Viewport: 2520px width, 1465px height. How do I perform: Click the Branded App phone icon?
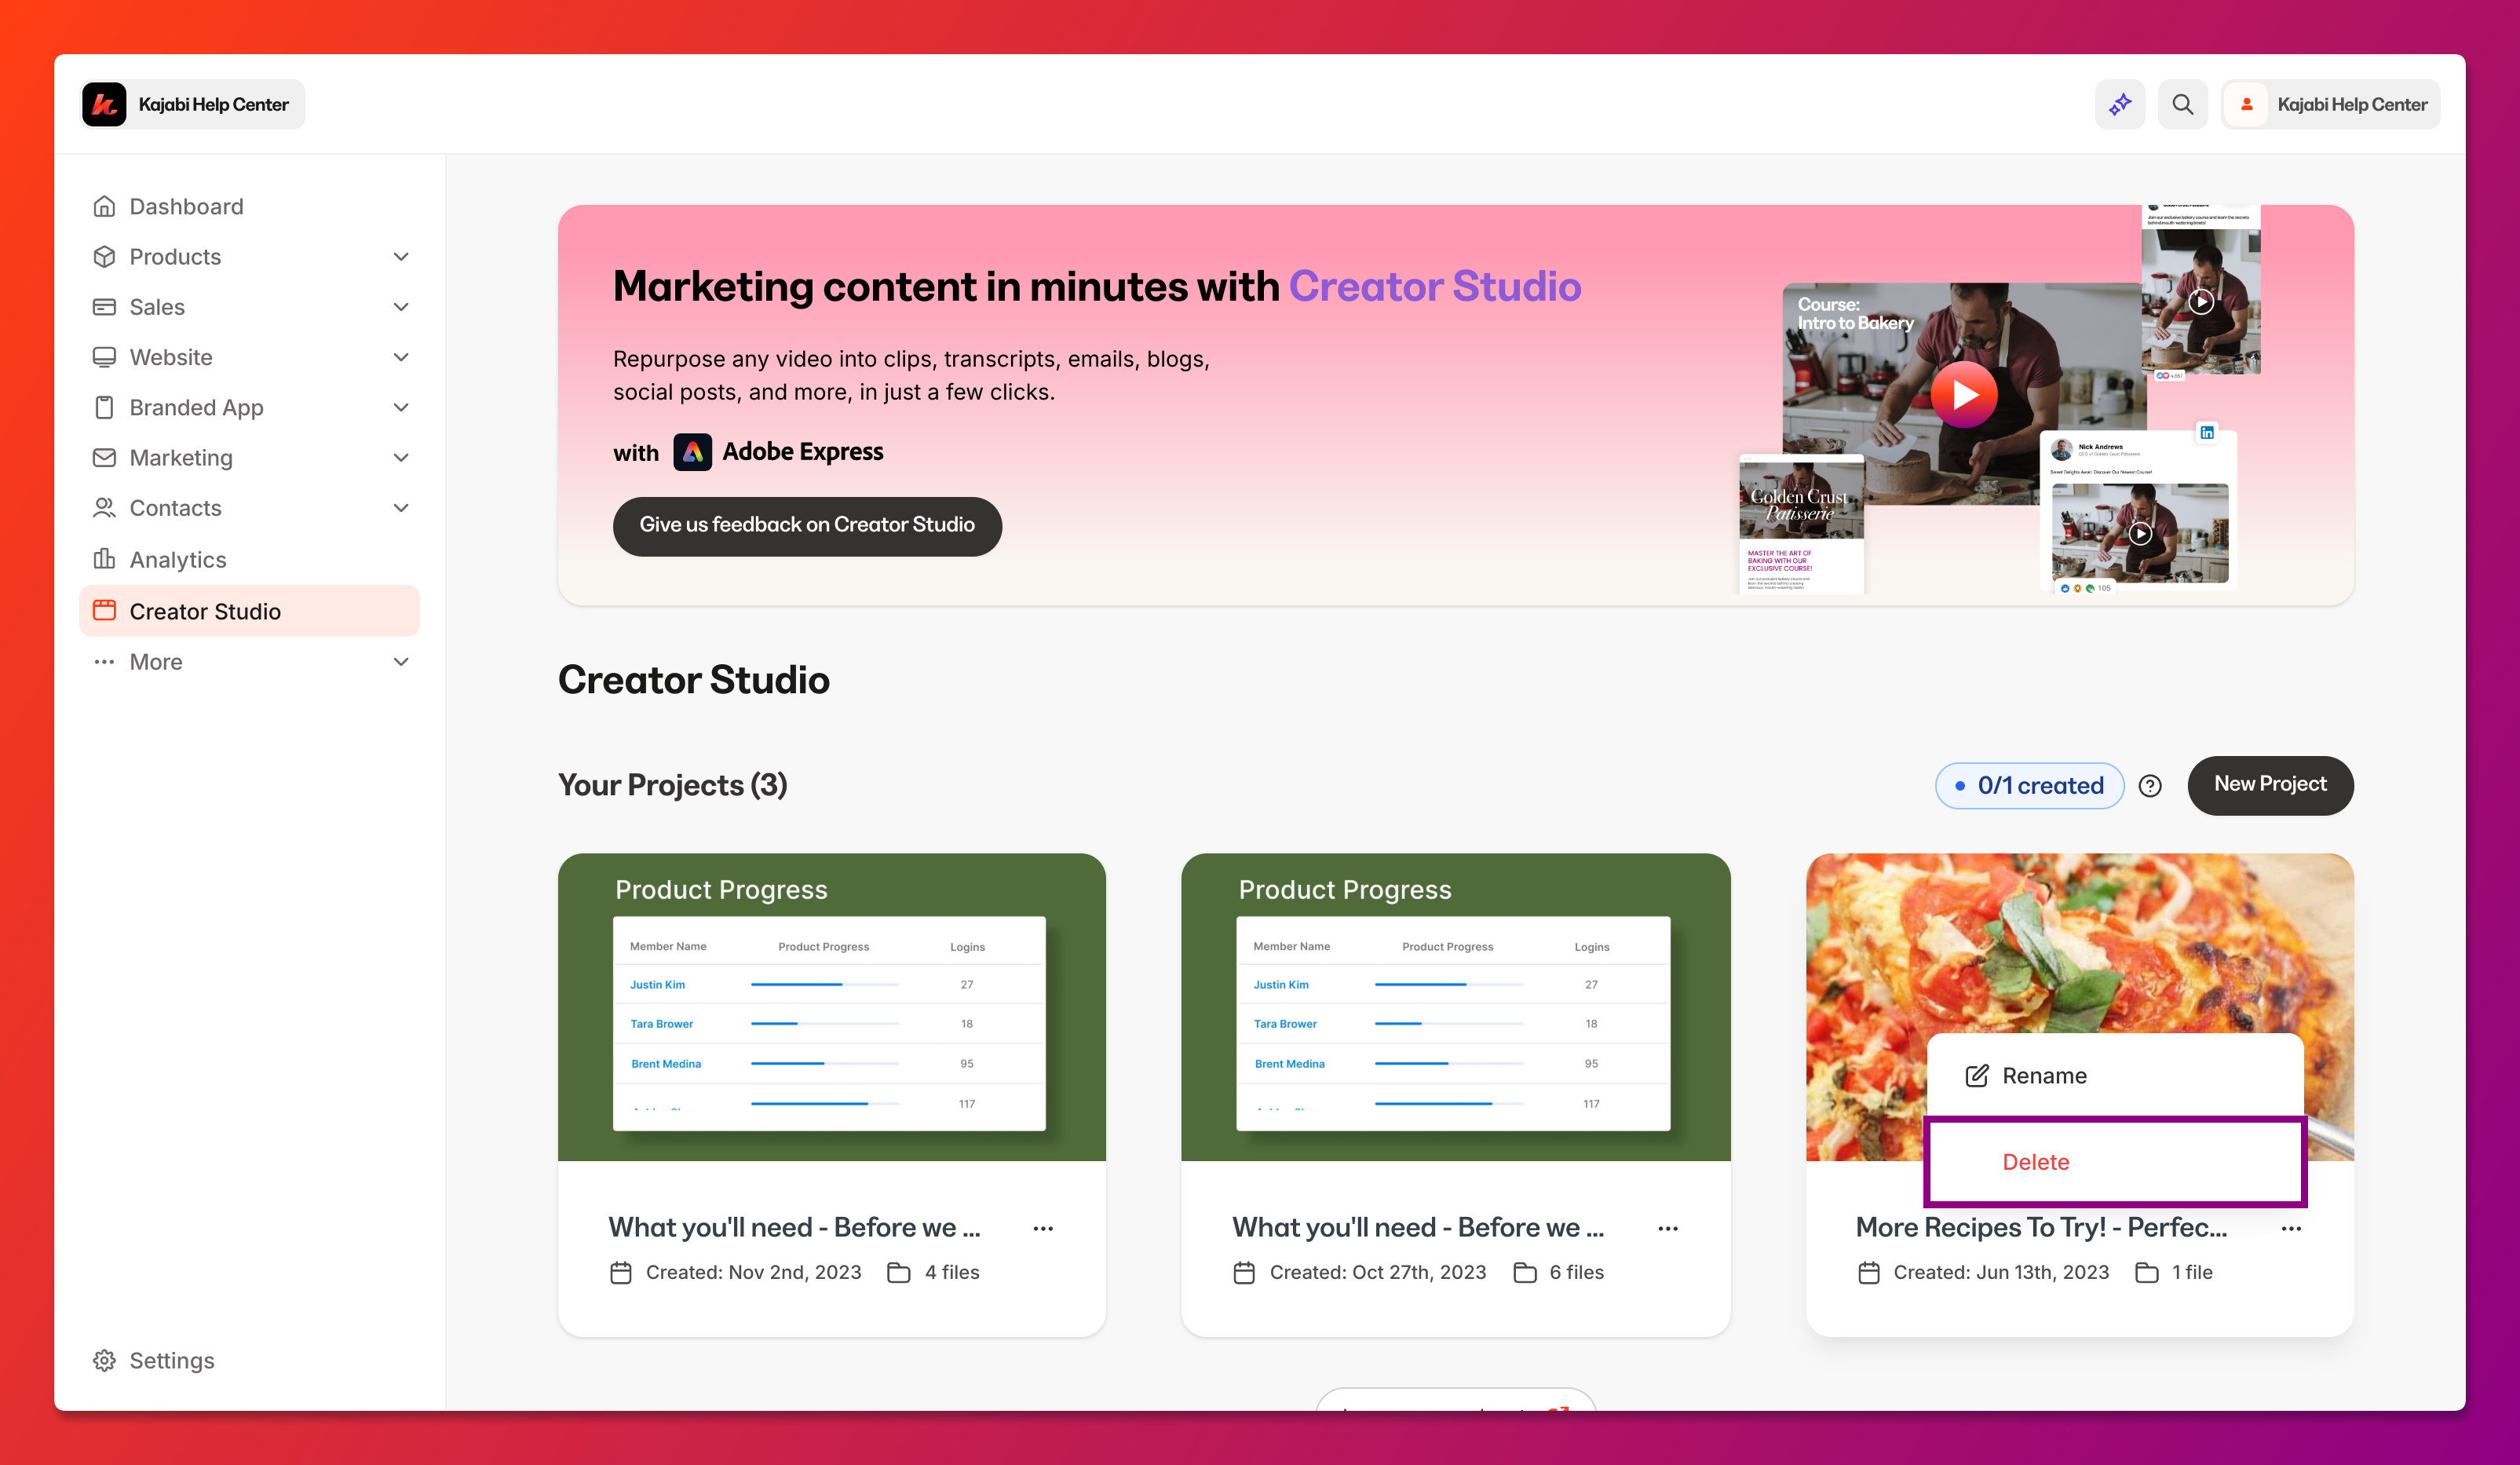(104, 407)
